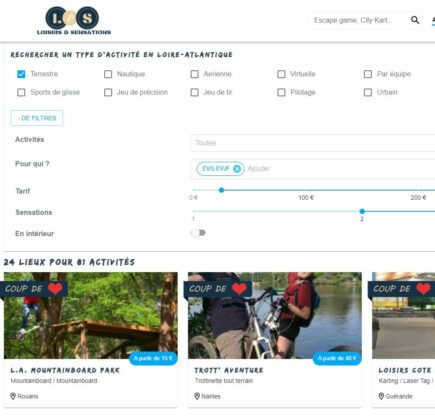Image resolution: width=435 pixels, height=418 pixels.
Task: Click the magnifying glass search icon
Action: pos(415,20)
